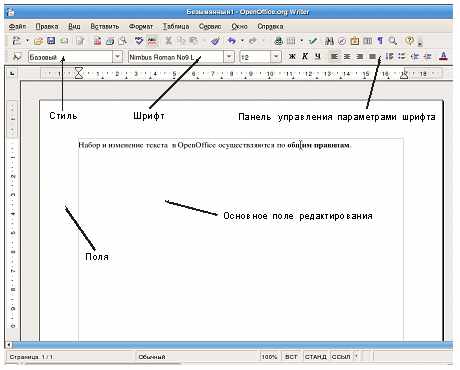
Task: Click the Insert Table grid icon
Action: tap(291, 41)
